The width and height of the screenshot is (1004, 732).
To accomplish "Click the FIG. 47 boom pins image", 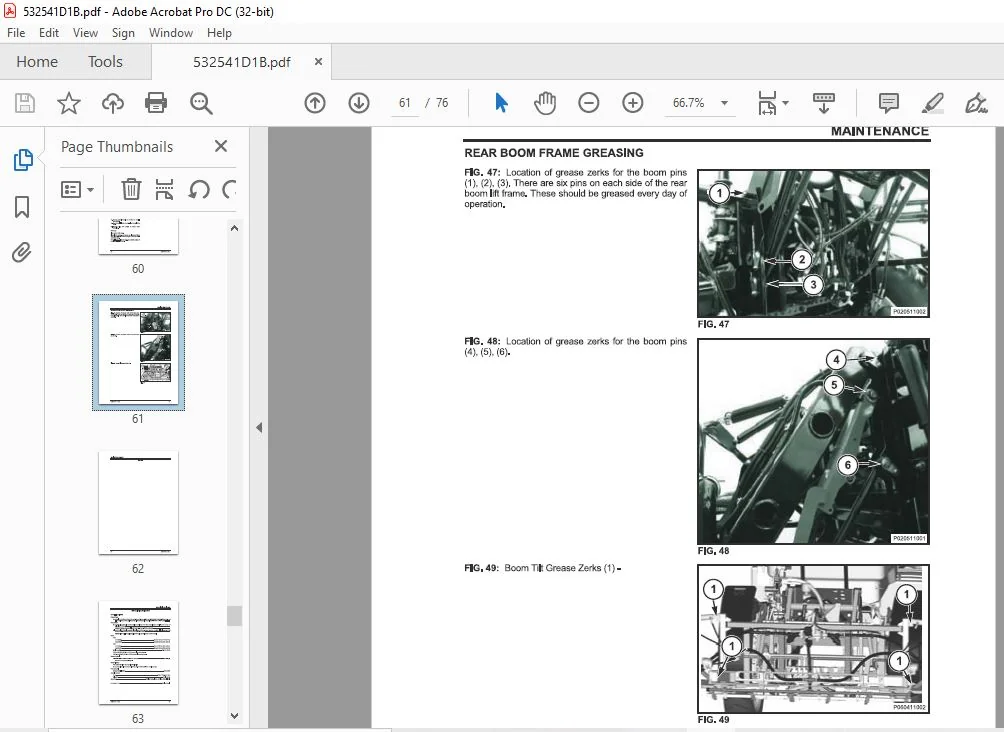I will [x=813, y=243].
